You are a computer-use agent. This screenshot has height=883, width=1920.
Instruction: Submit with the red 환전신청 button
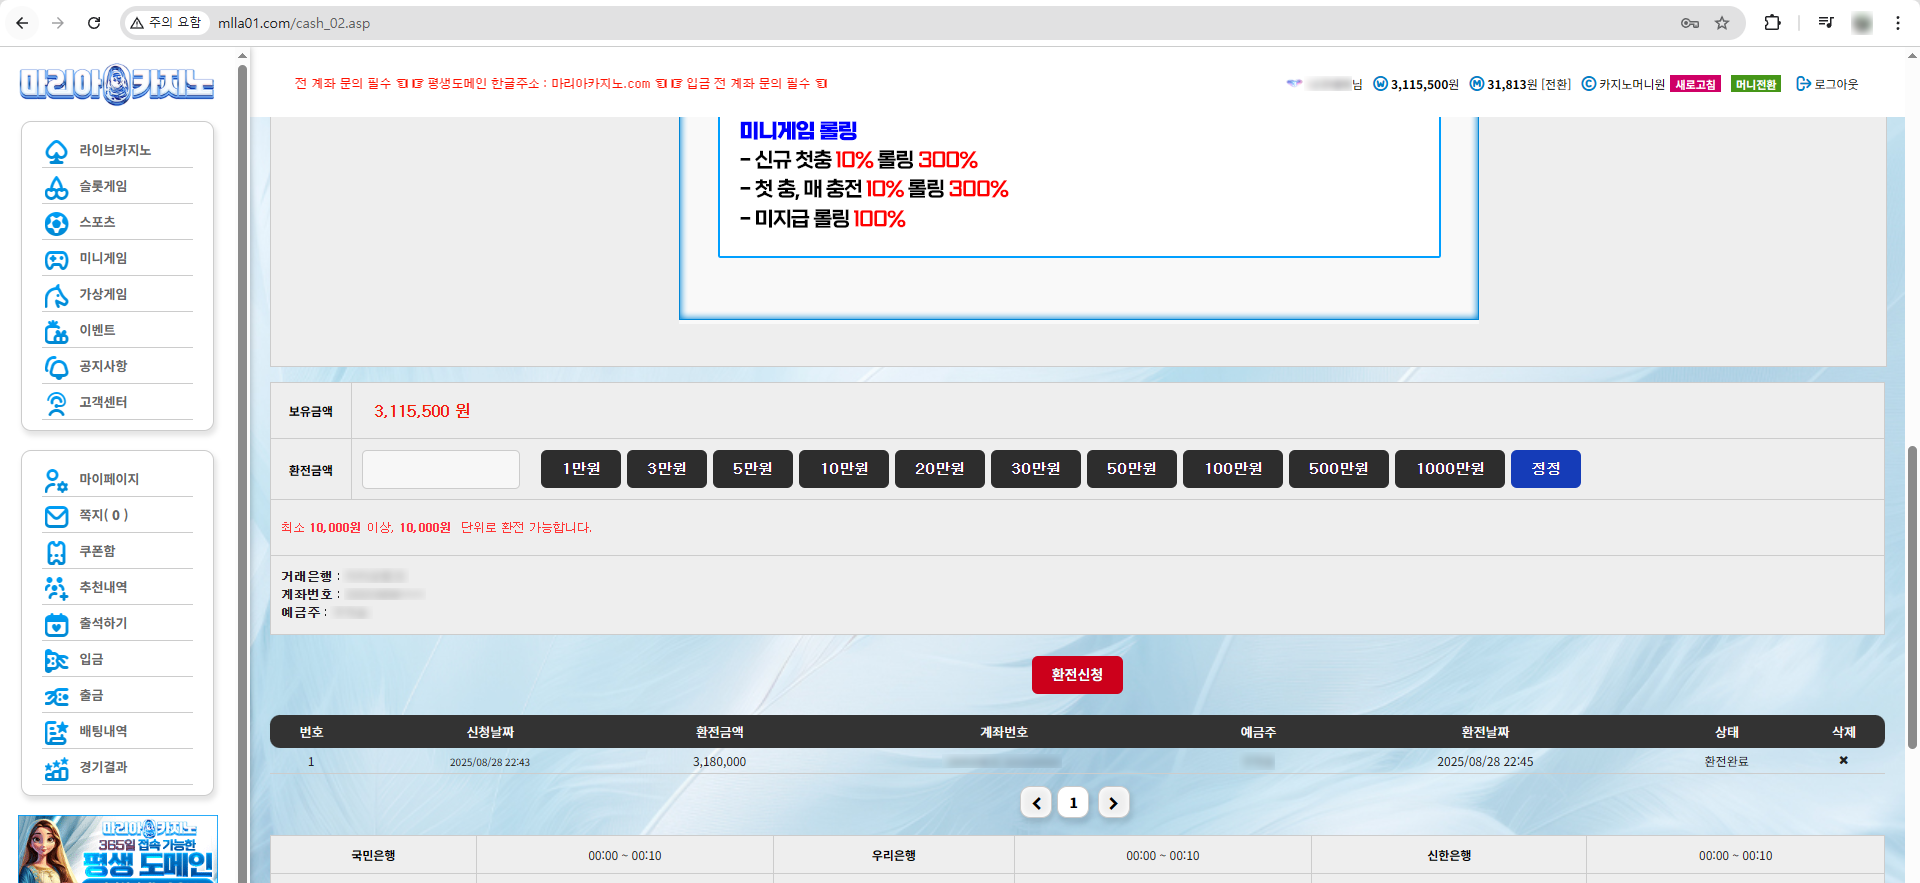click(x=1077, y=675)
